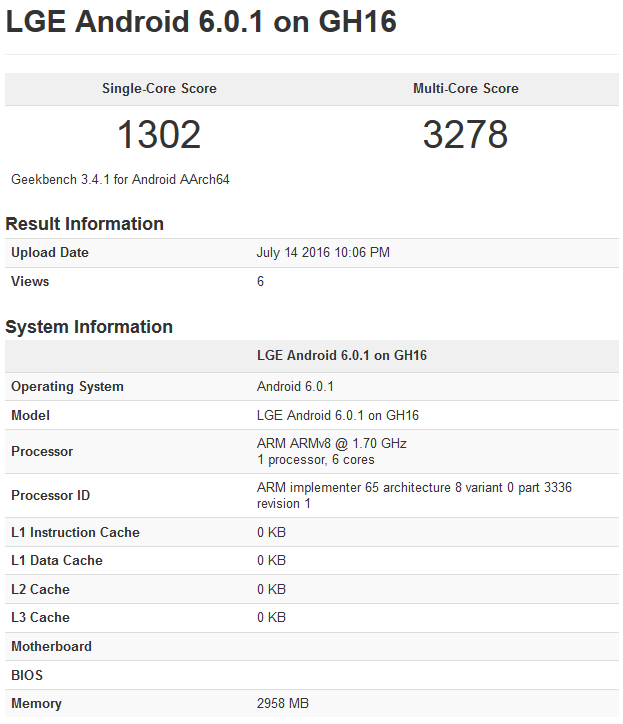Select the Geekbench 3.4.1 for Android AArch64 text

(x=120, y=179)
